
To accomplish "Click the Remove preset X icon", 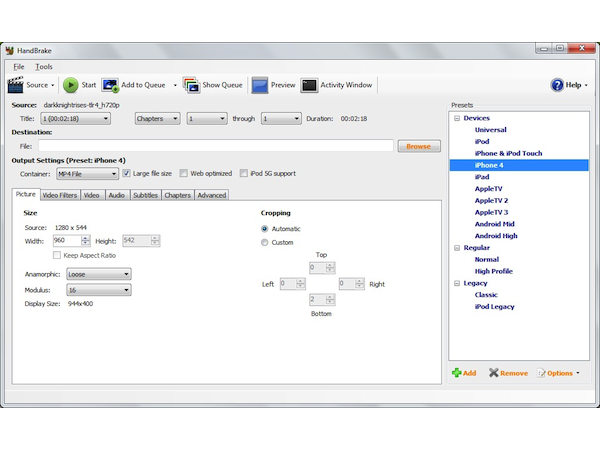I will click(x=494, y=373).
